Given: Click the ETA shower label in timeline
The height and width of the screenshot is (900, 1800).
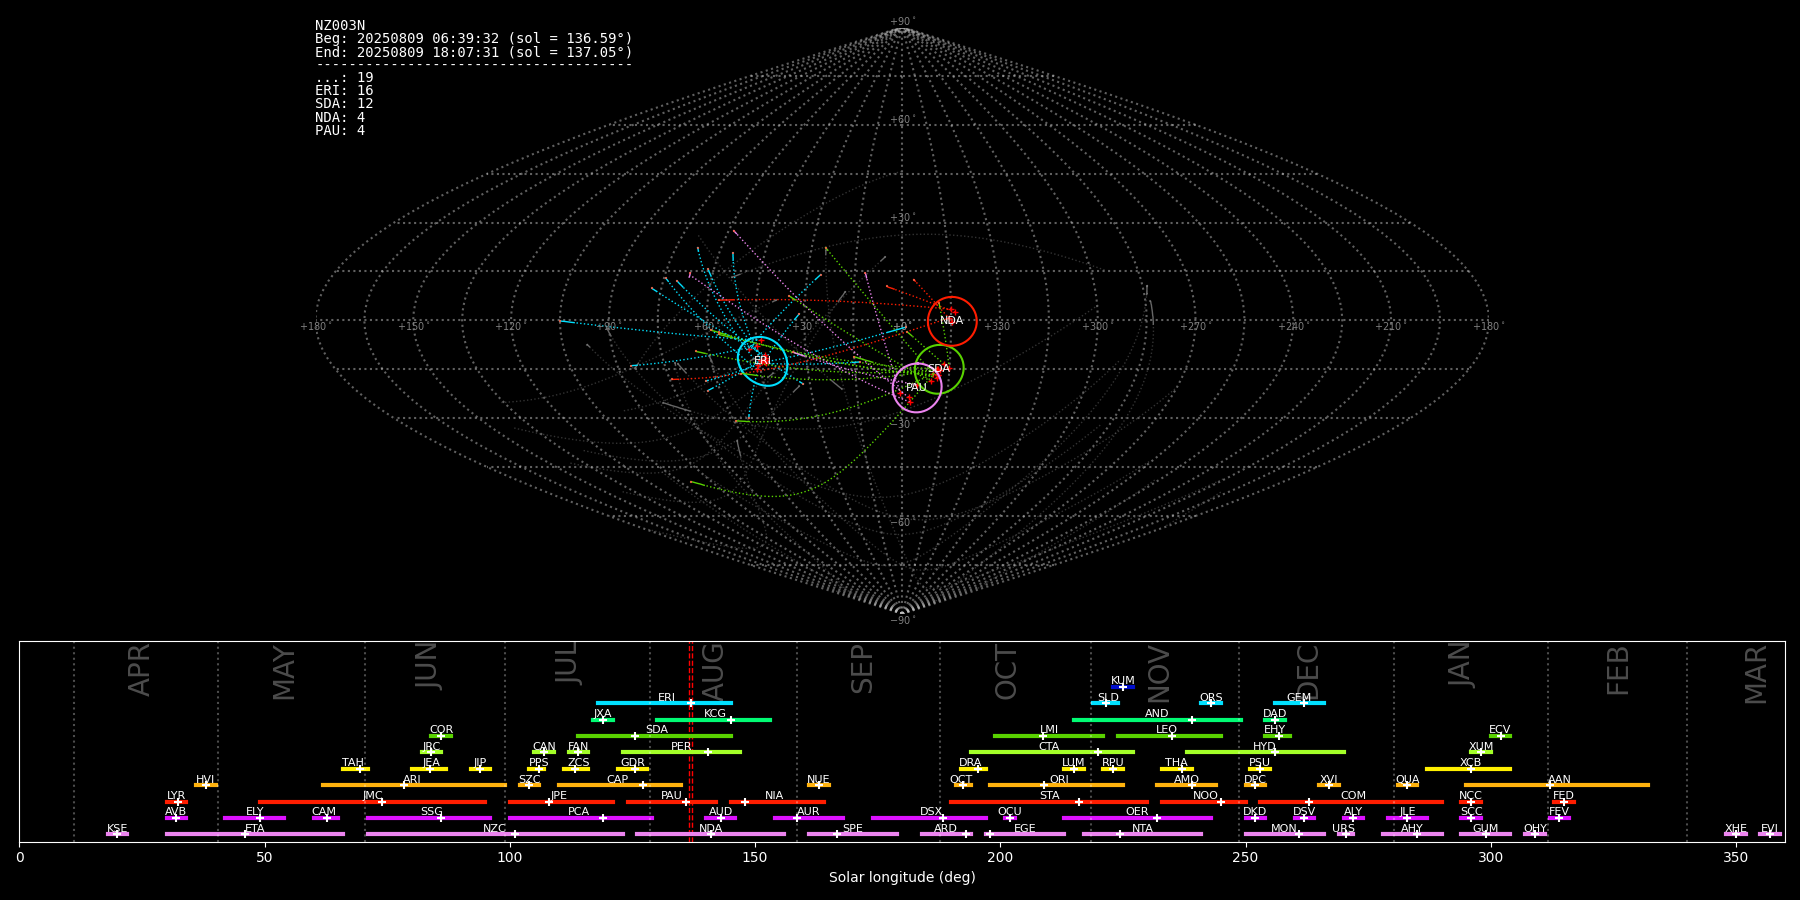Looking at the screenshot, I should pyautogui.click(x=255, y=829).
